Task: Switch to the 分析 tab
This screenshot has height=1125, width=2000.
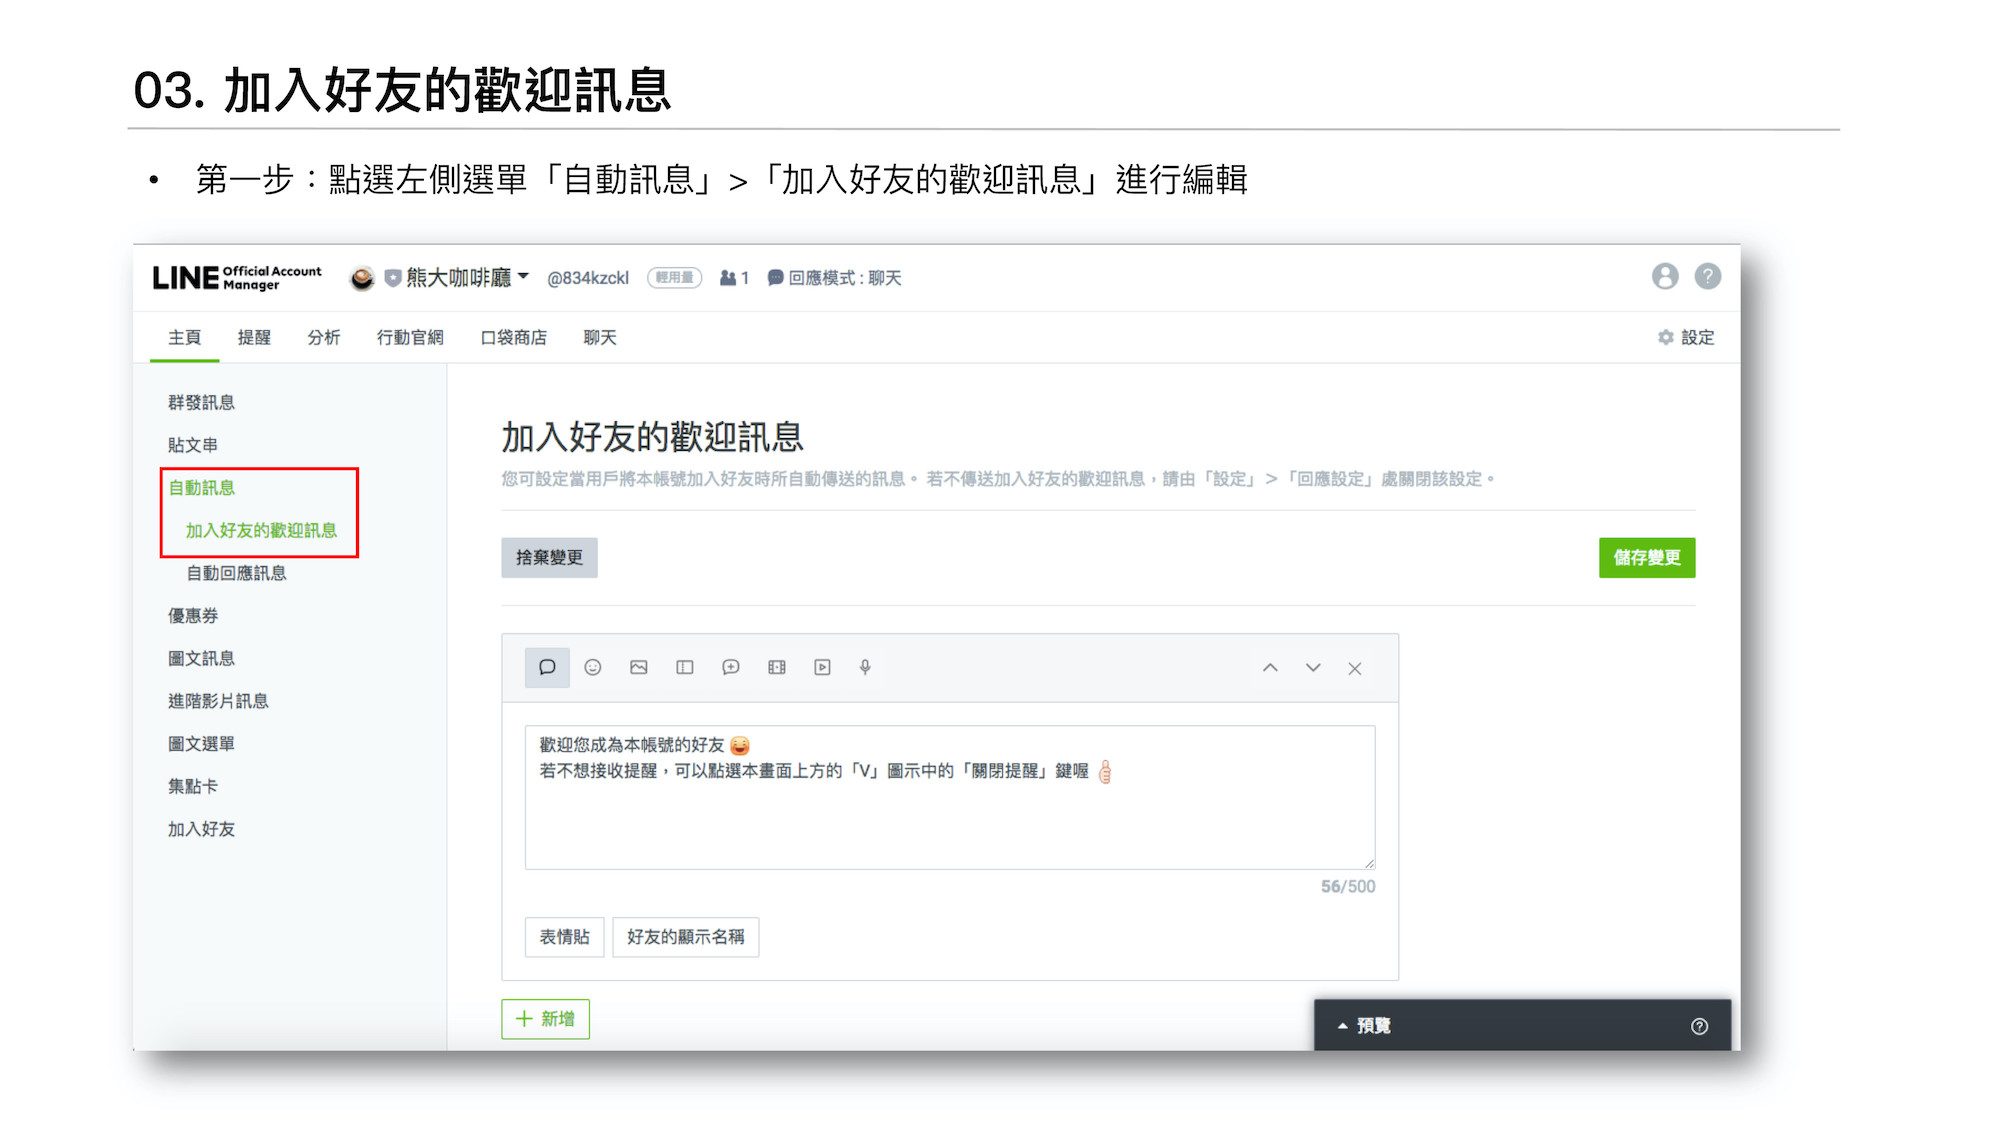Action: coord(323,338)
